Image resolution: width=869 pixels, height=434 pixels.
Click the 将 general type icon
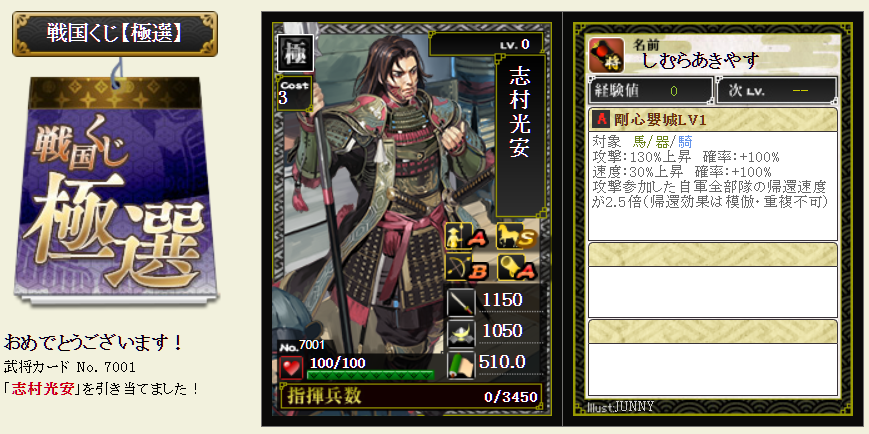(x=606, y=54)
